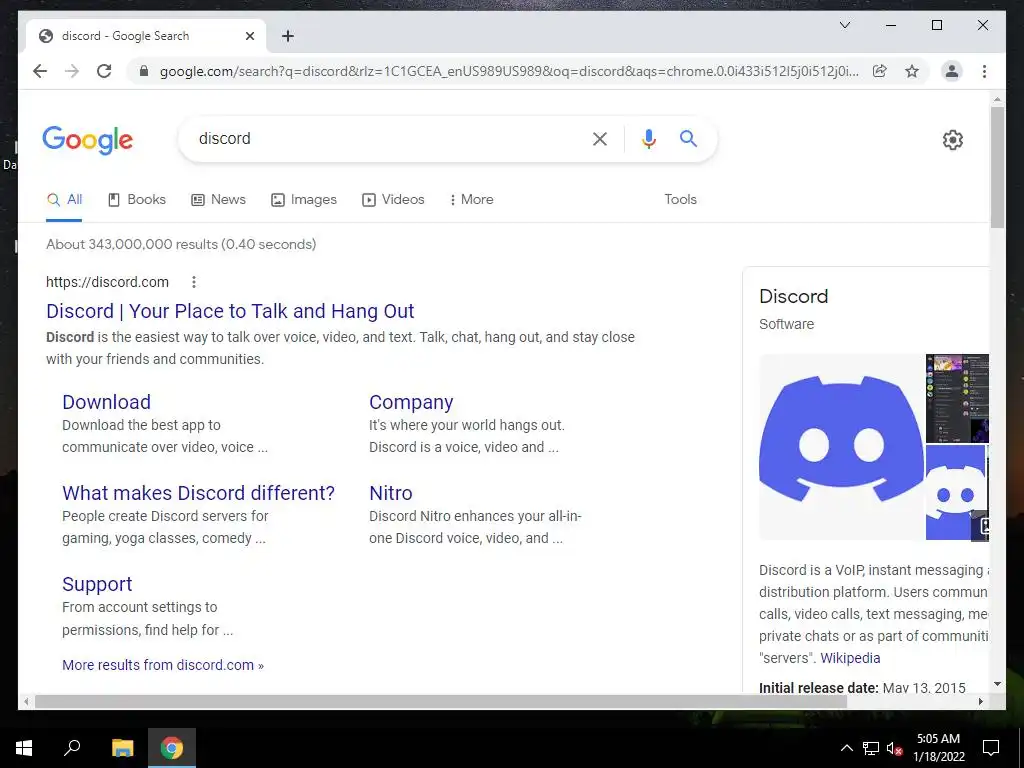Go back to the previous page
Image resolution: width=1024 pixels, height=768 pixels.
point(40,71)
